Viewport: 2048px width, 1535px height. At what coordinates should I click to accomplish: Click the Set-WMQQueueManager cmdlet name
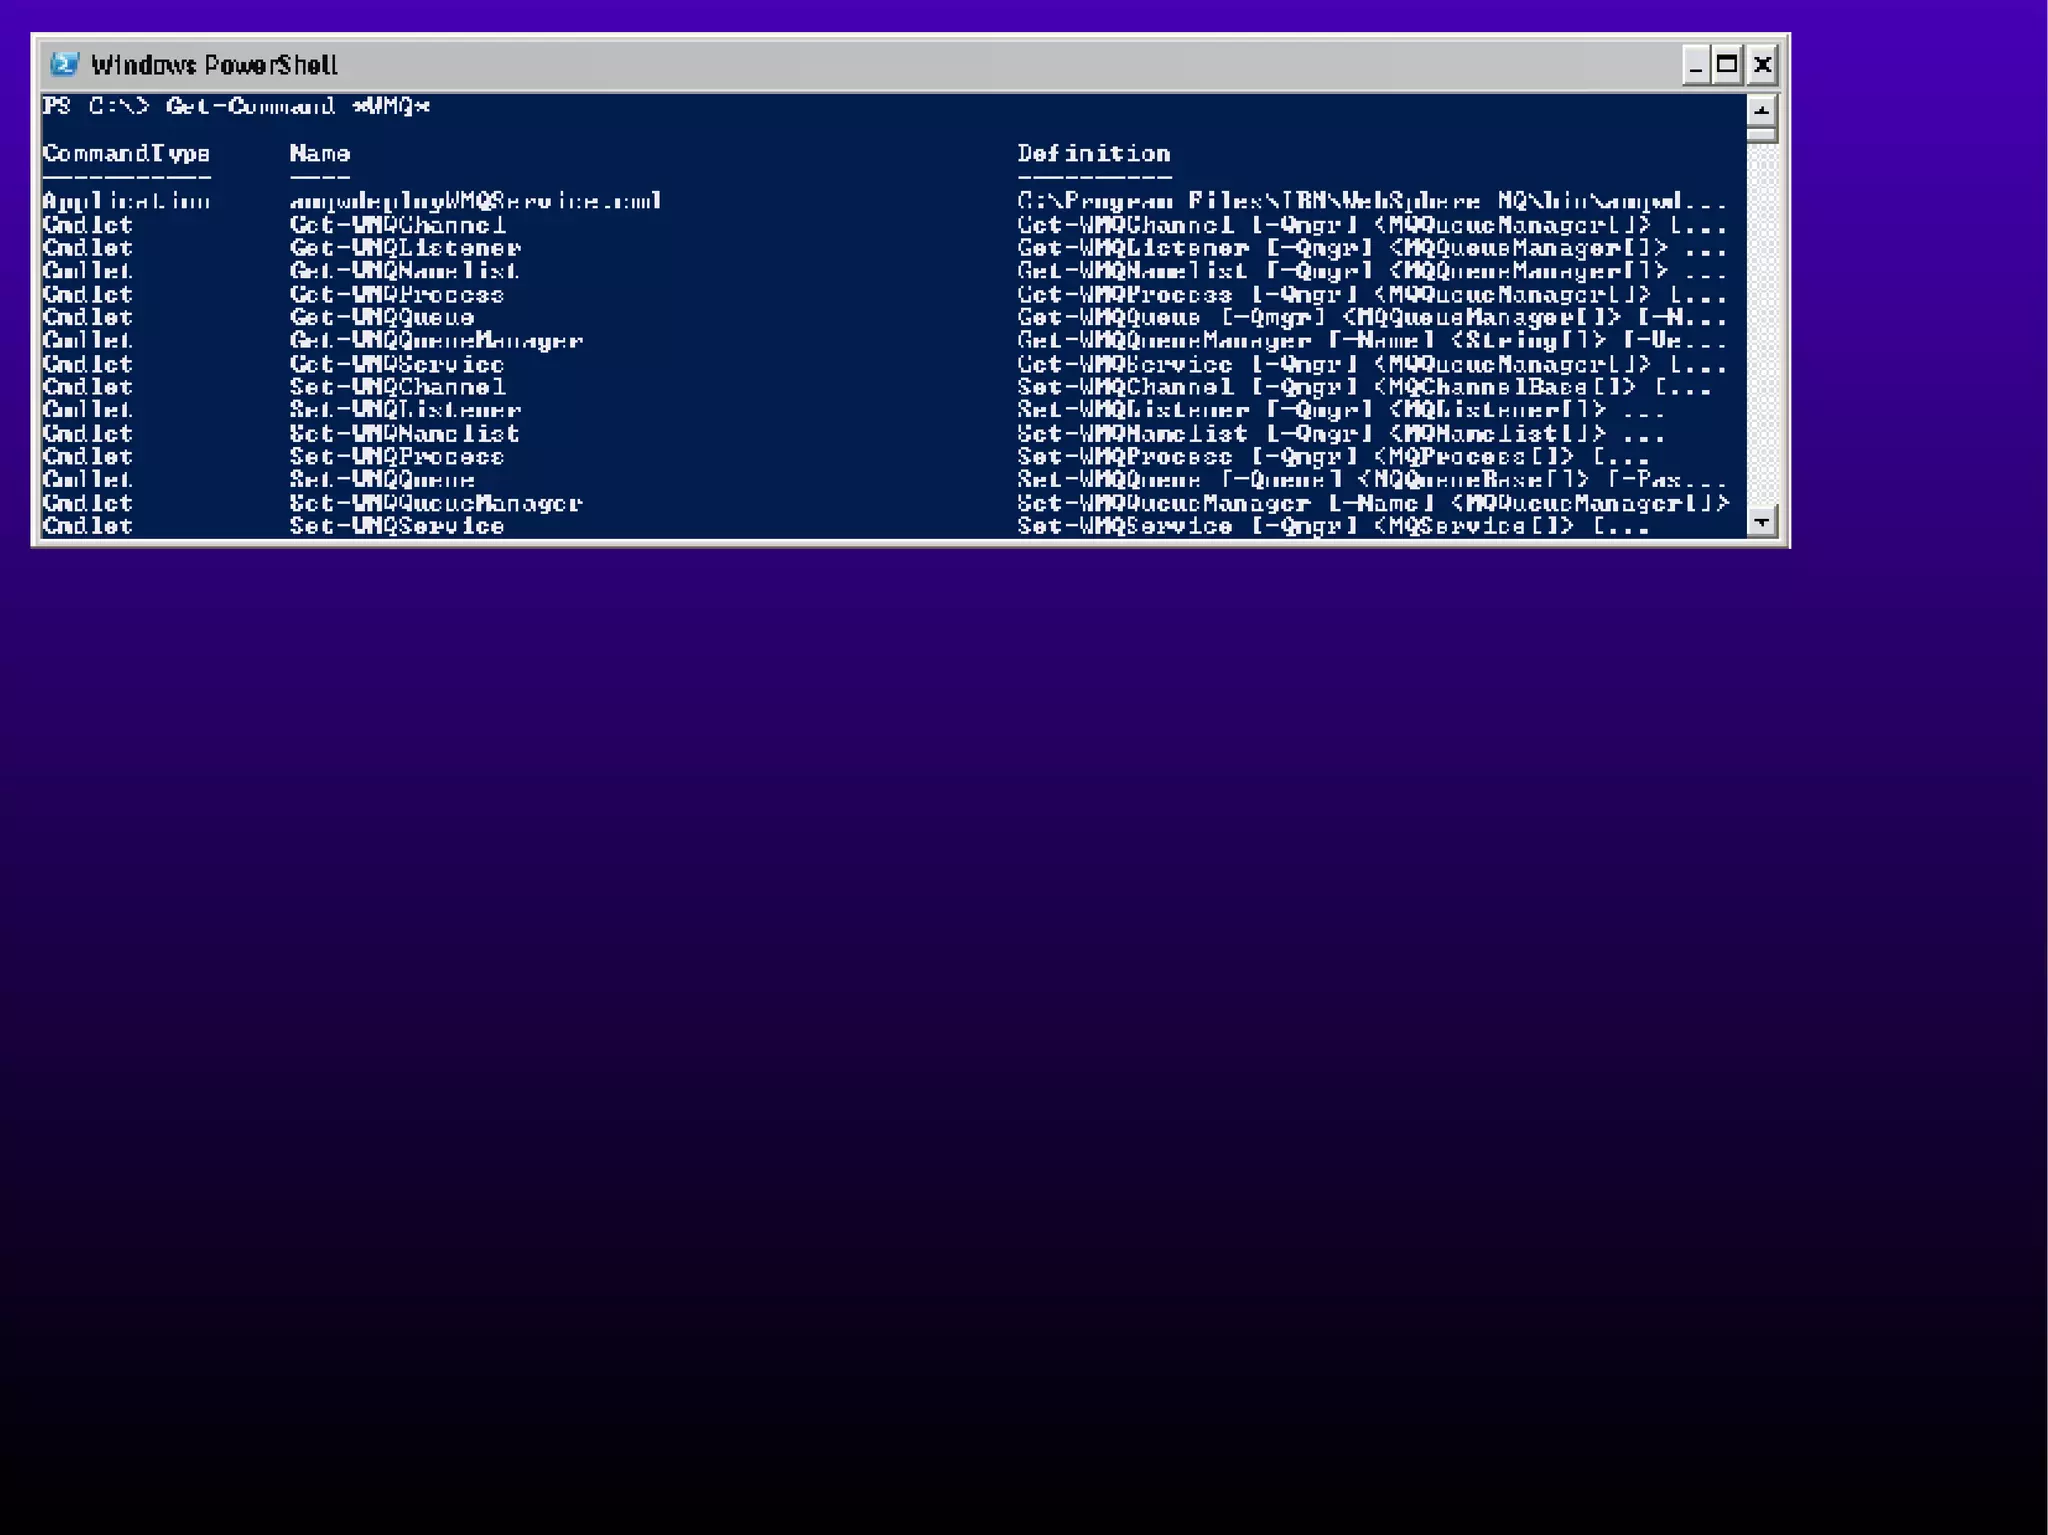(x=436, y=503)
